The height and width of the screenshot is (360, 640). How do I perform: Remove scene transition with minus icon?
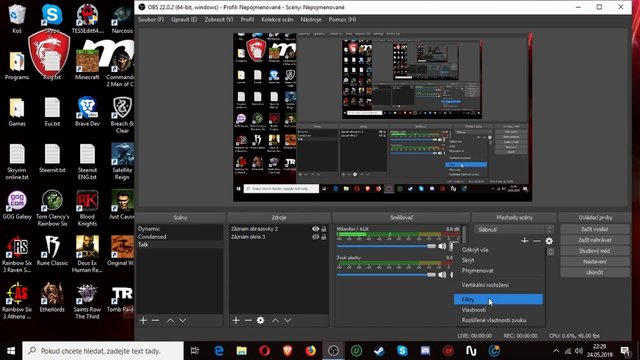(x=537, y=241)
